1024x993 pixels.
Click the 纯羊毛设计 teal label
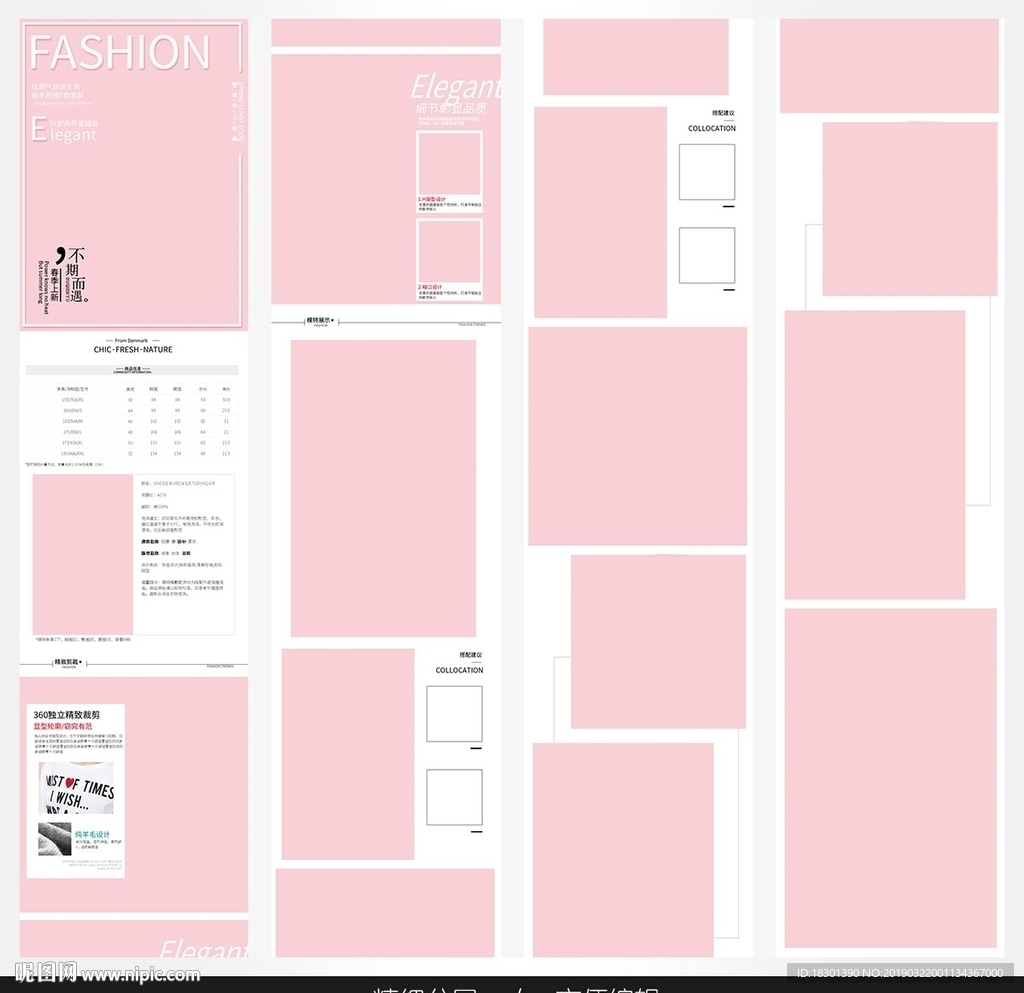coord(92,834)
